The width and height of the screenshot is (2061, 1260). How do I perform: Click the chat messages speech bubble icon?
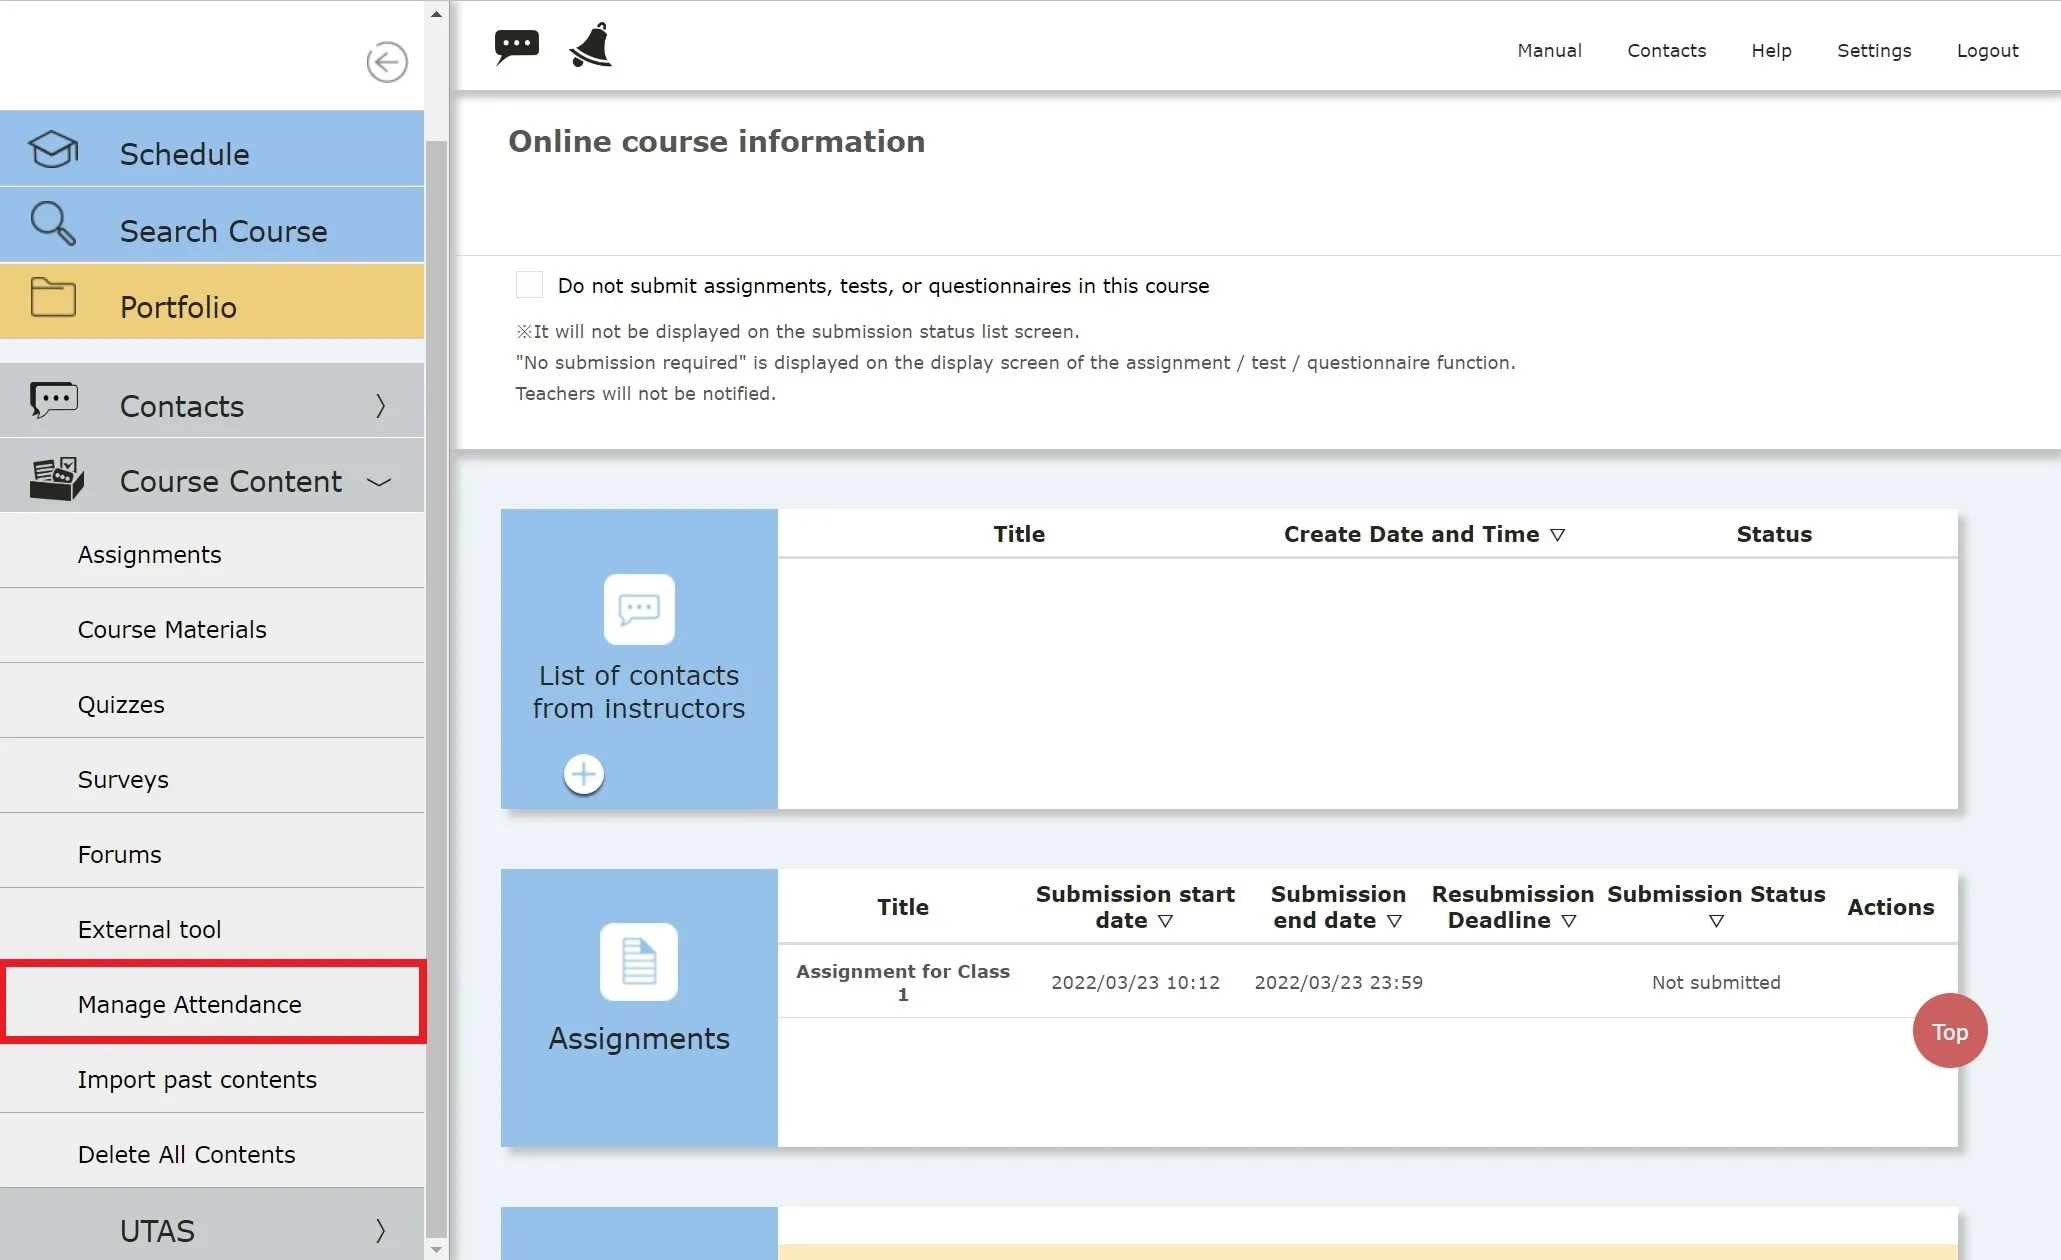tap(516, 46)
